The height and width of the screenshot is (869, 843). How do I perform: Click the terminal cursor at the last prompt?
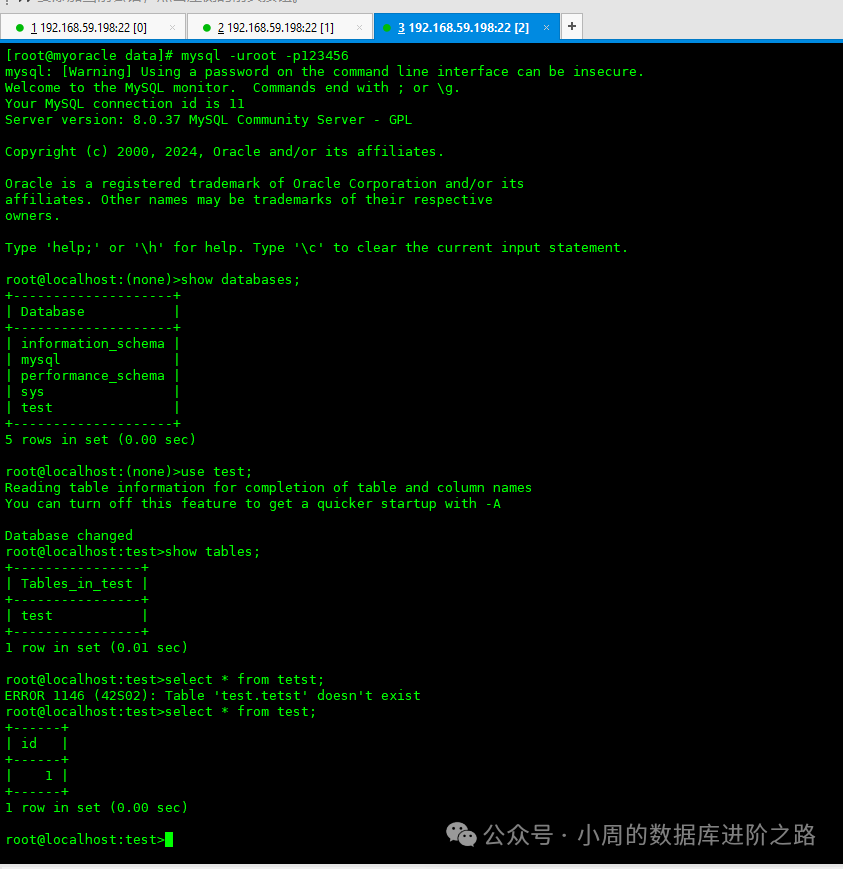[x=169, y=840]
